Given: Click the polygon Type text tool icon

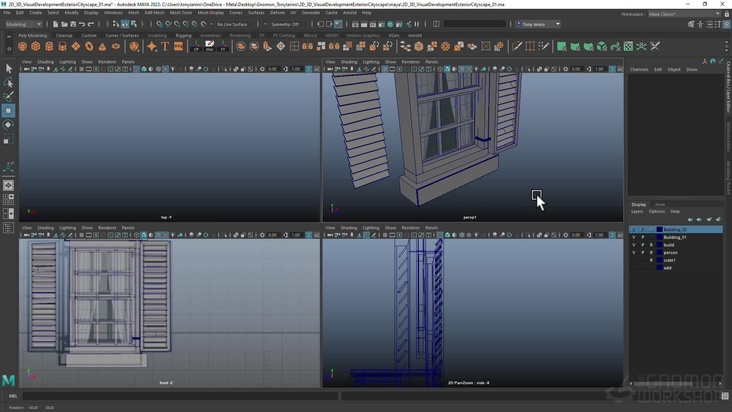Looking at the screenshot, I should (x=165, y=46).
